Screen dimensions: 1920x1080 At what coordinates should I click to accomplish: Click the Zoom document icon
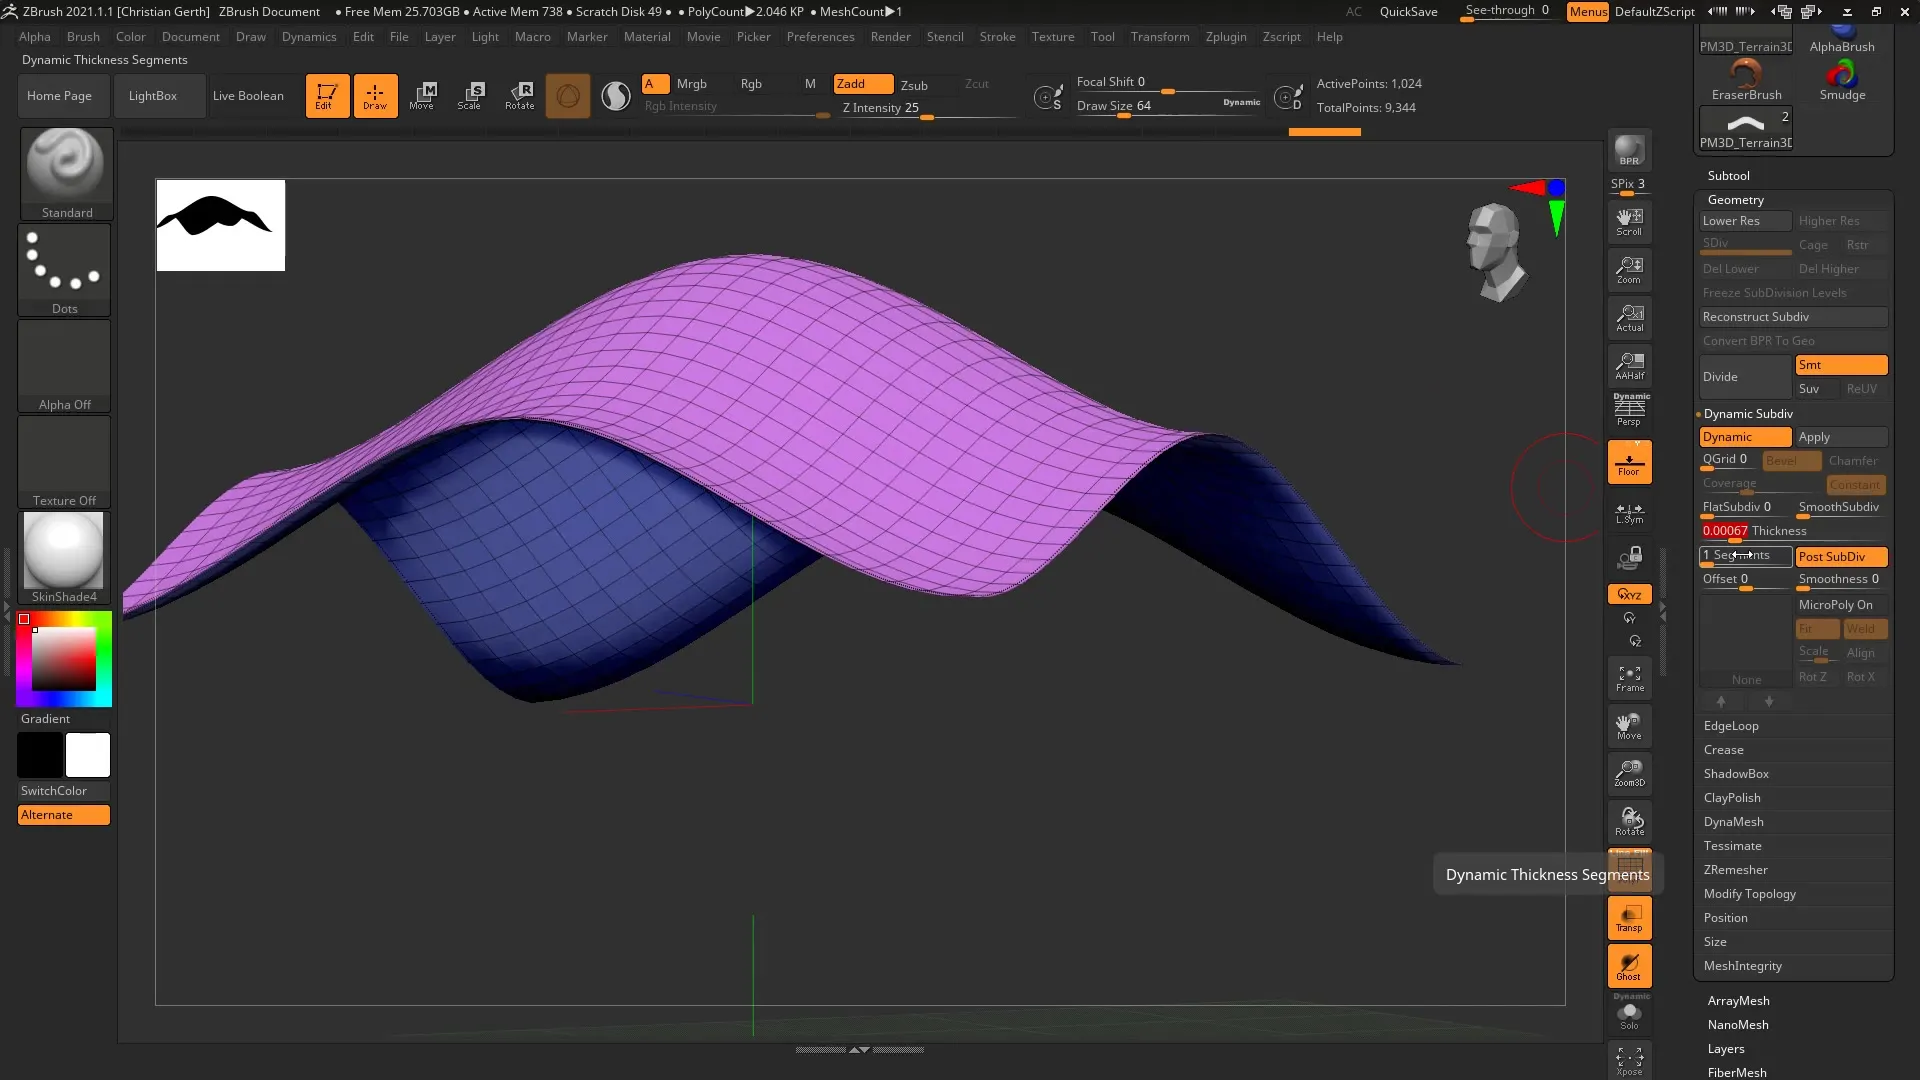pyautogui.click(x=1630, y=270)
